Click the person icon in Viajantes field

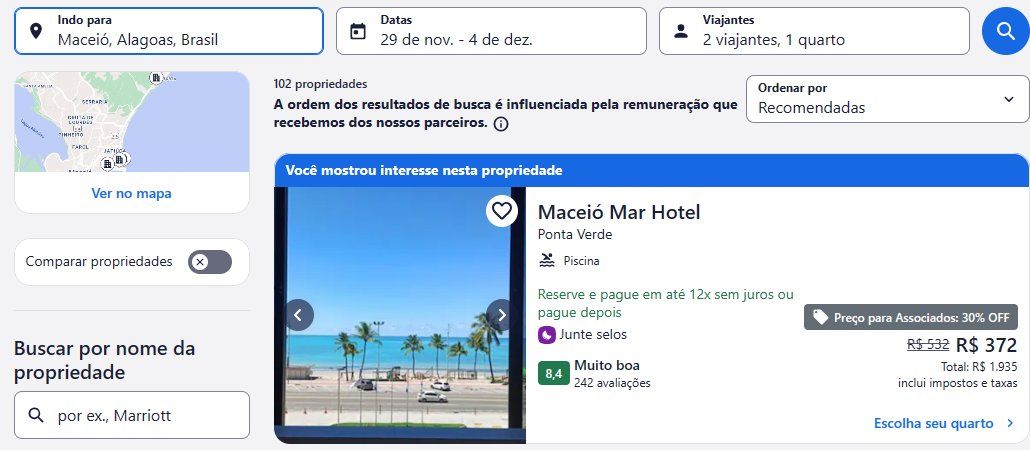681,31
